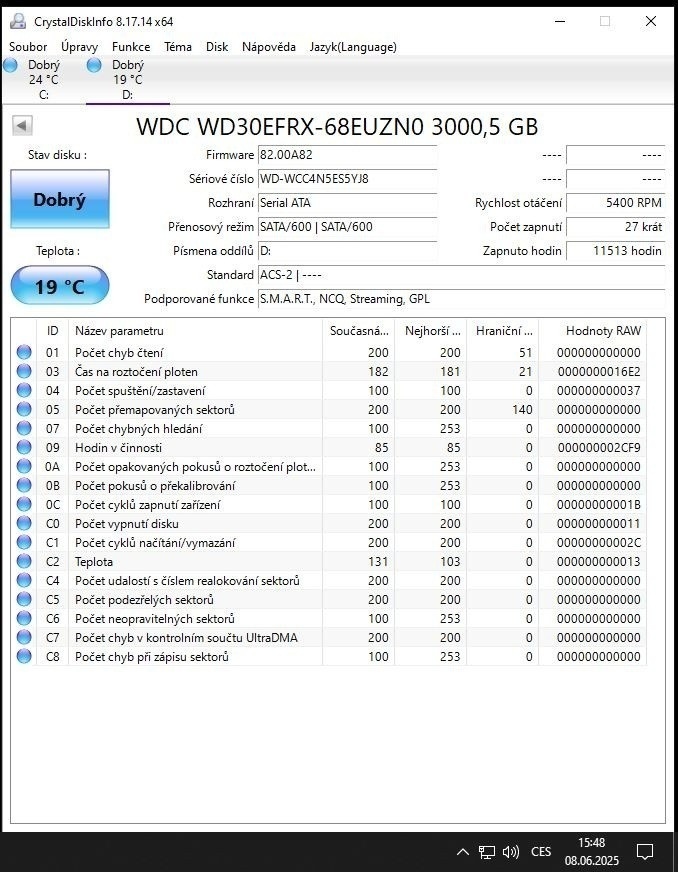Viewport: 678px width, 872px height.
Task: Click the Rozhraní field Serial ATA
Action: [348, 203]
